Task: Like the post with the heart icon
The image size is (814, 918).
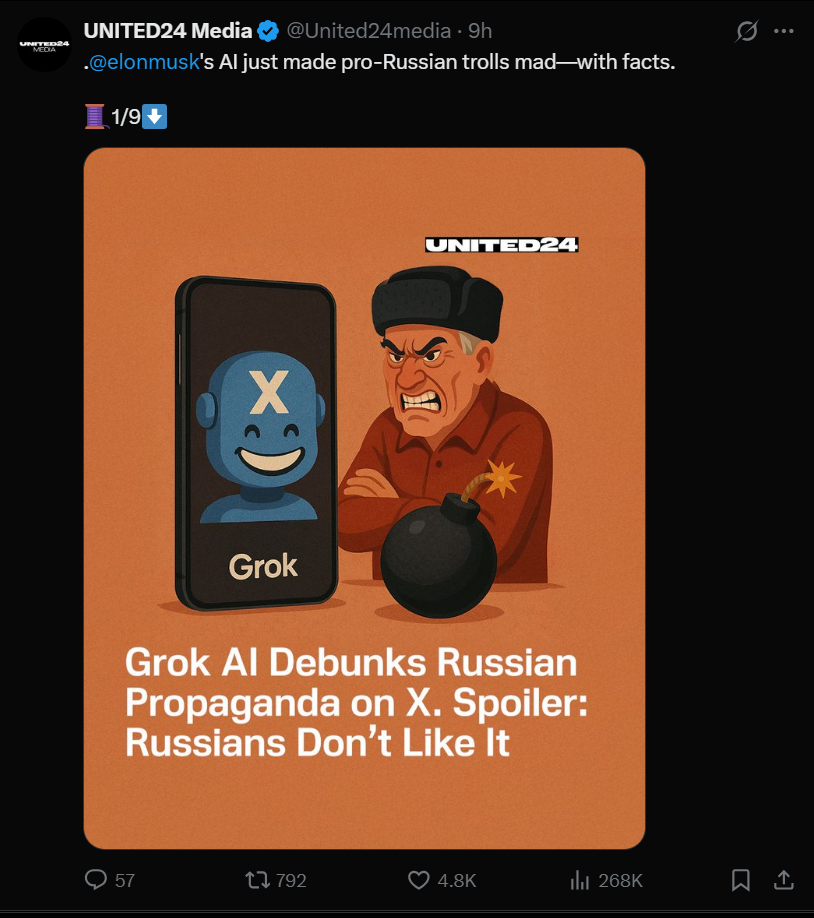Action: (x=418, y=880)
